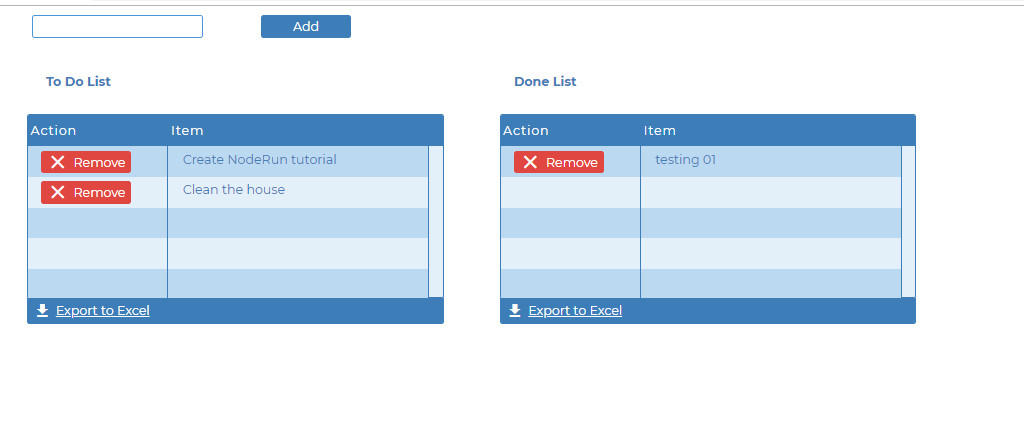Image resolution: width=1024 pixels, height=444 pixels.
Task: Click the Done List vertical scrollbar
Action: coord(908,221)
